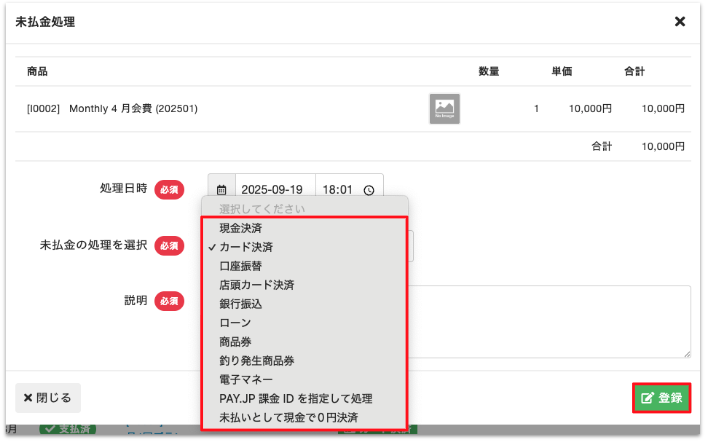This screenshot has height=444, width=708.
Task: Click the clock icon next to 18:01
Action: 369,189
